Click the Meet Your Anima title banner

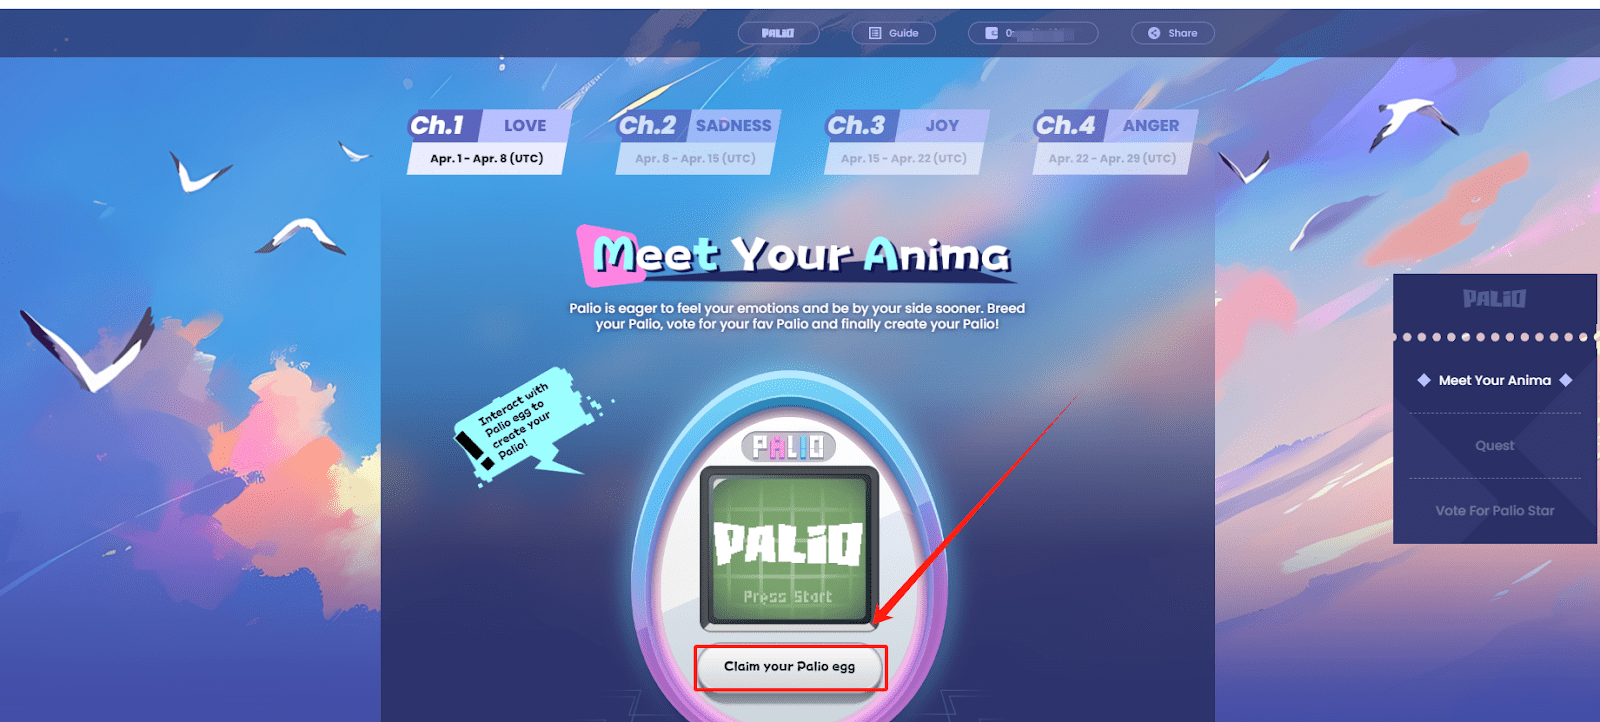click(796, 255)
